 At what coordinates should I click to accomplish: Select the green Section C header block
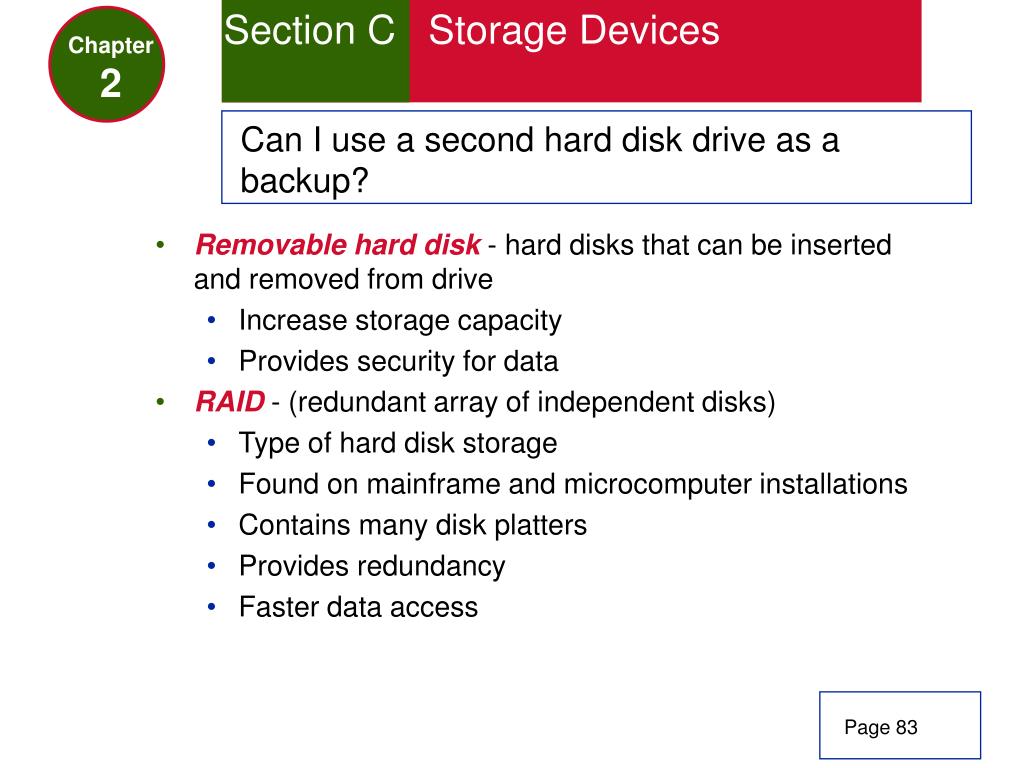pos(315,51)
